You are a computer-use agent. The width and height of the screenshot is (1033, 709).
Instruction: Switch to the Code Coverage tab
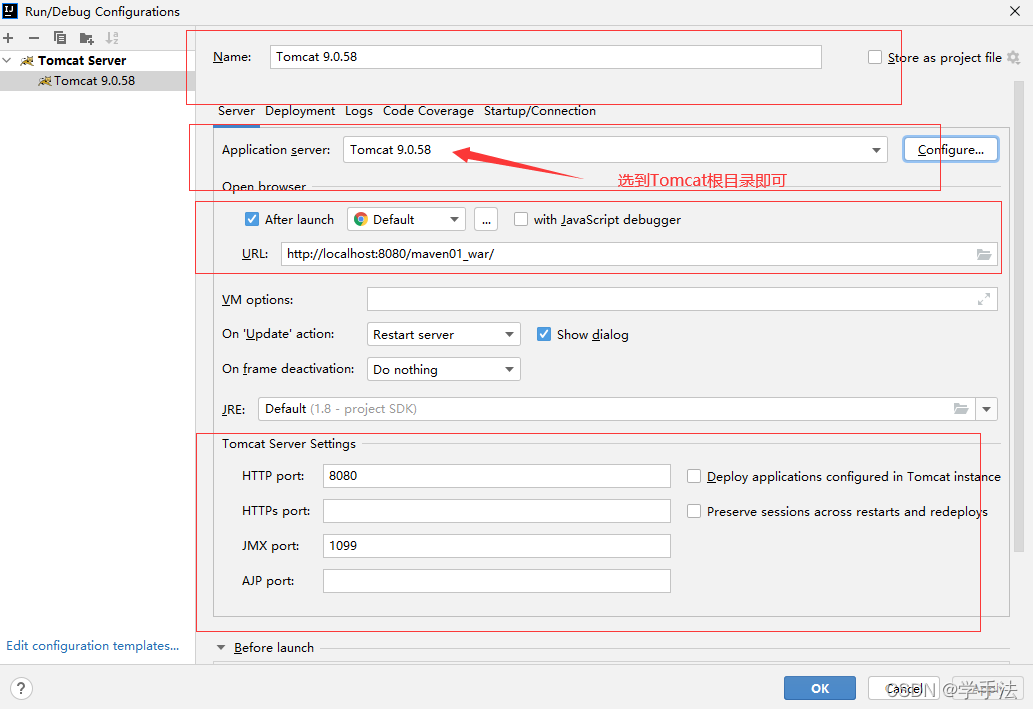pos(428,111)
